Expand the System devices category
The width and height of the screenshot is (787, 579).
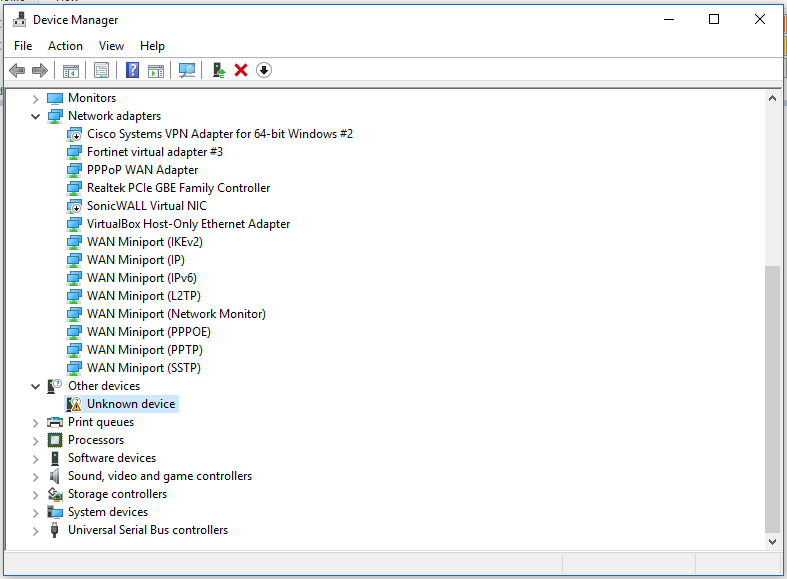point(35,513)
